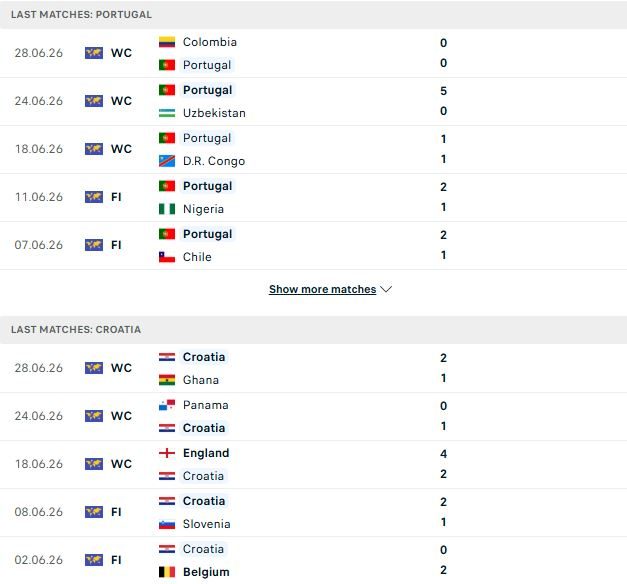627x584 pixels.
Task: Click the Belgium flag icon
Action: coord(167,572)
